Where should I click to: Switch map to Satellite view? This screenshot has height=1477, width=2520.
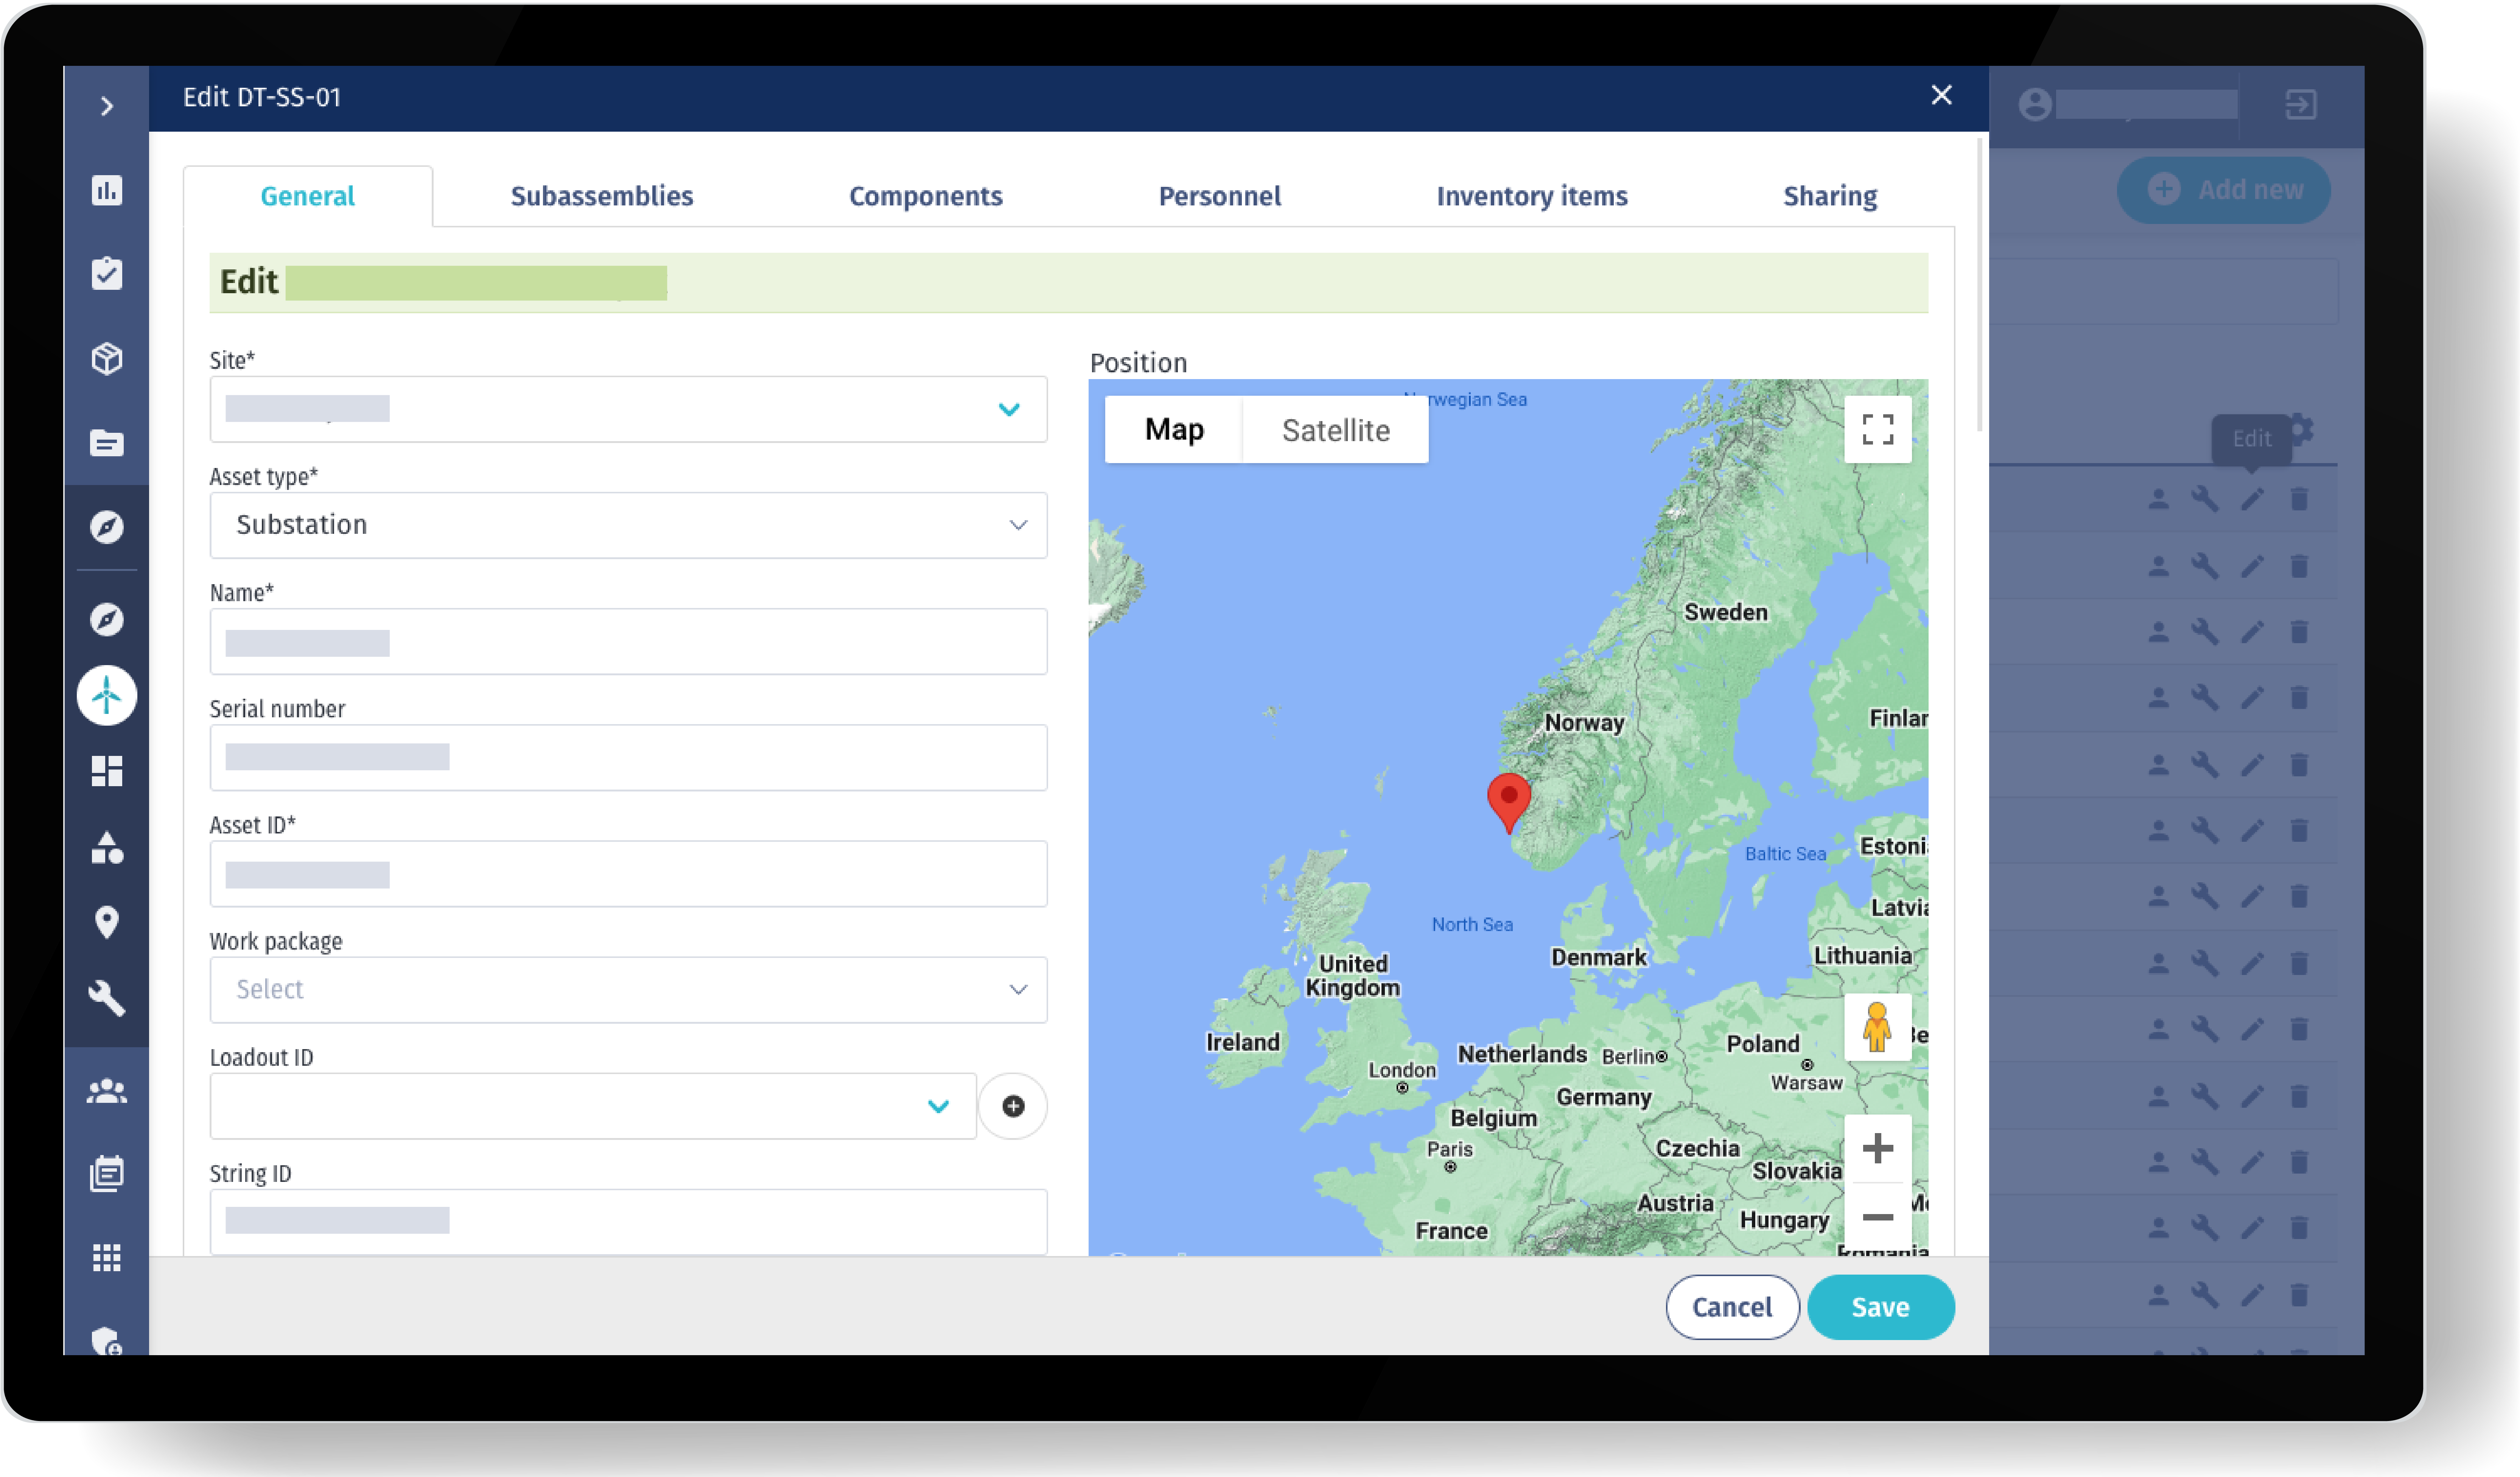[1336, 430]
